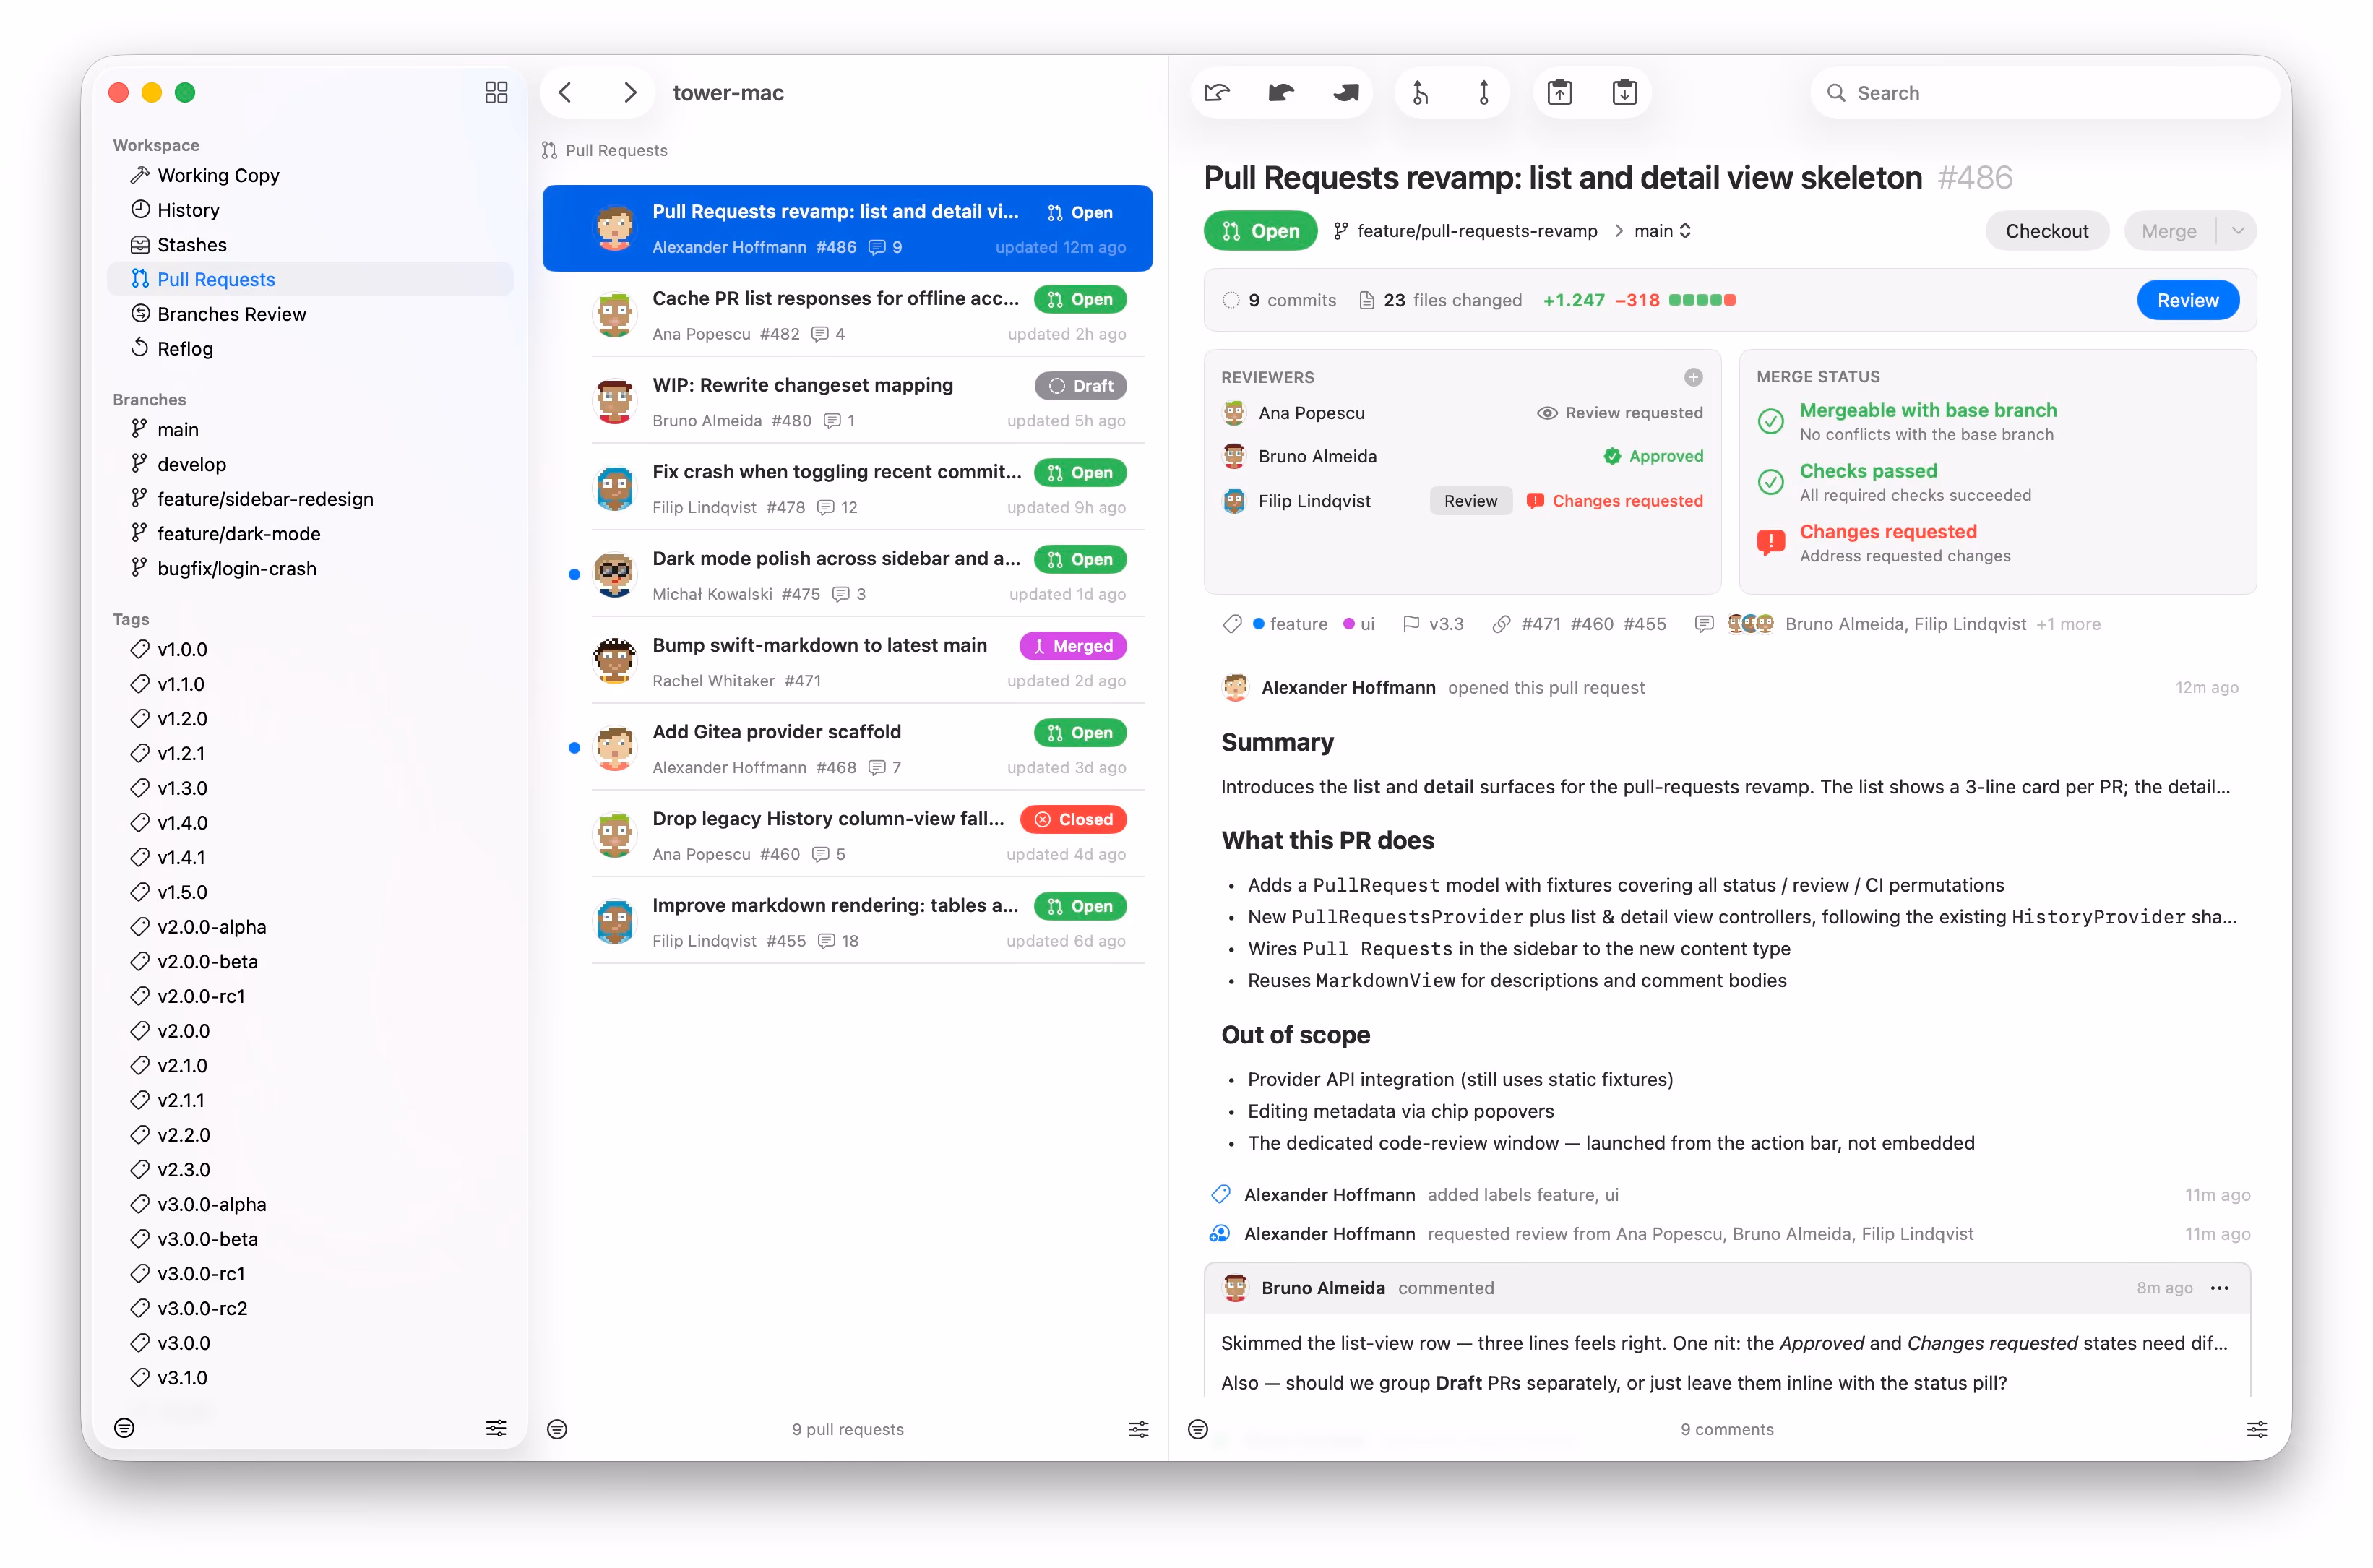Open Add Gitea provider scaffold pull request
The height and width of the screenshot is (1568, 2373).
point(848,749)
